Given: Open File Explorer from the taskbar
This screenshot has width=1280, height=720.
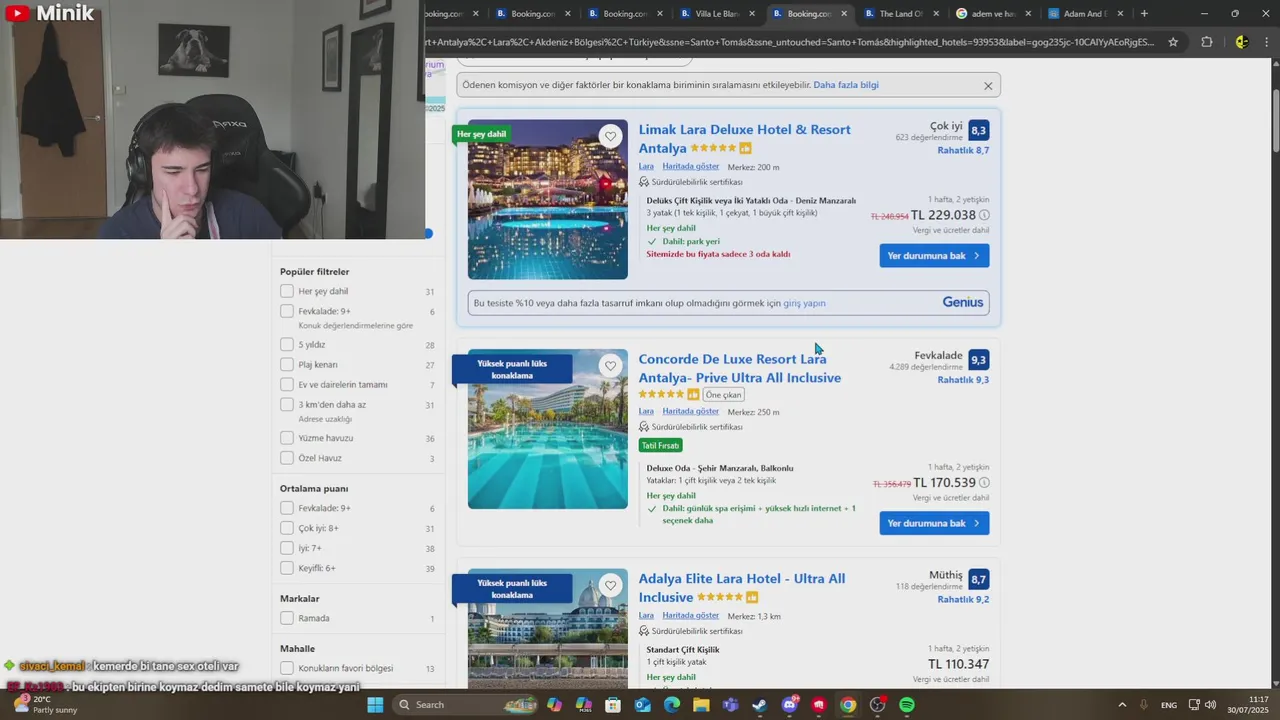Looking at the screenshot, I should click(701, 705).
